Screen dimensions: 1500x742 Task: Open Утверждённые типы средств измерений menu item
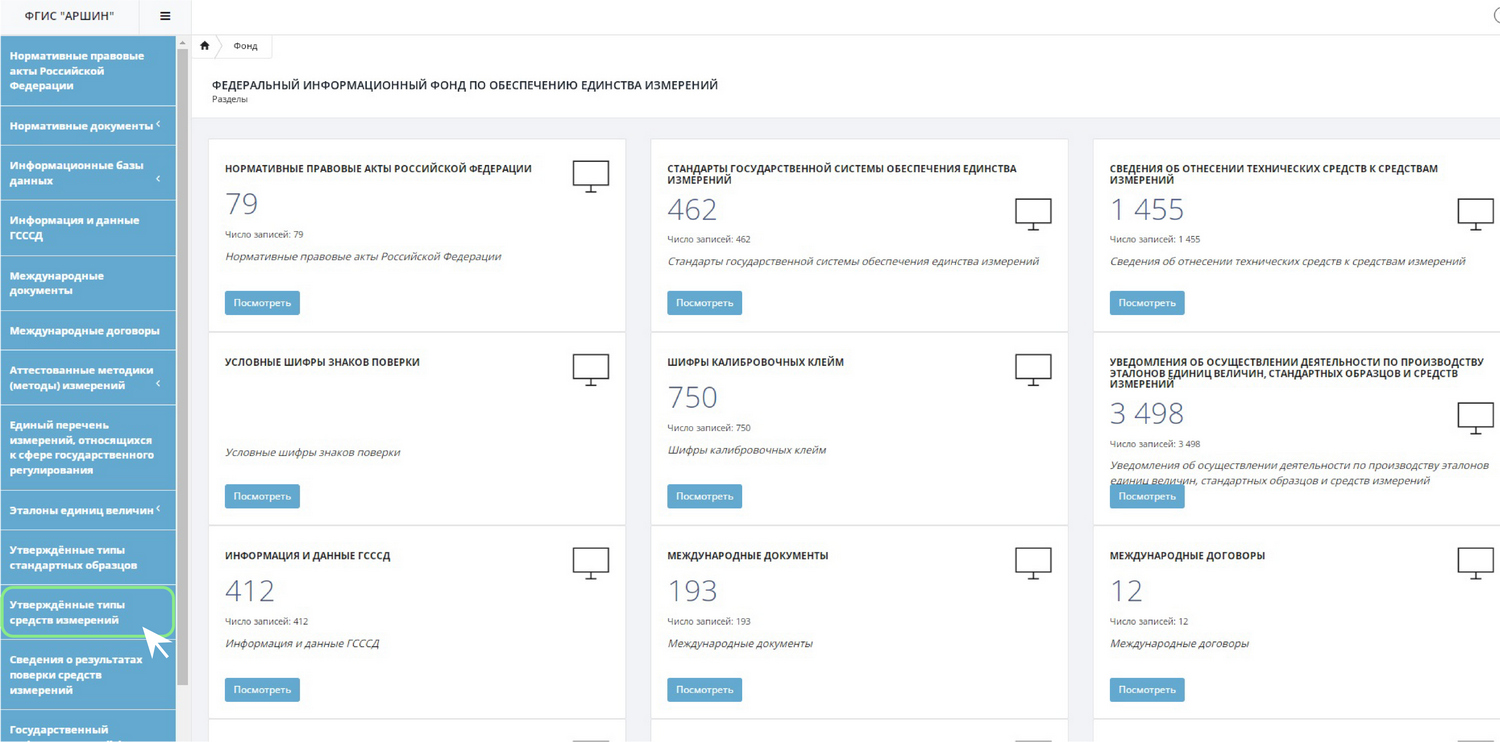point(88,612)
